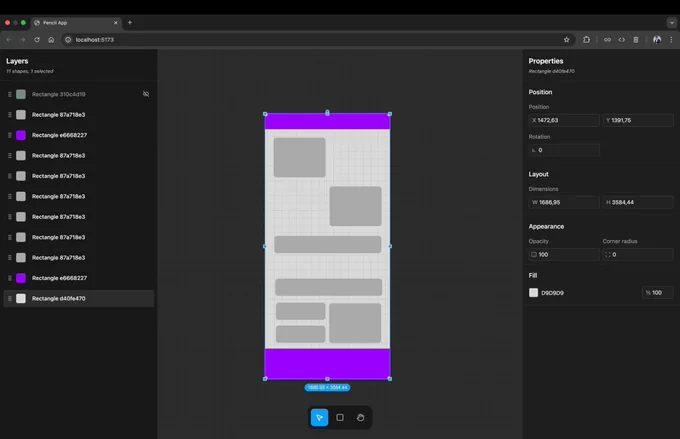Viewport: 680px width, 439px height.
Task: Click color thumbnail of Rectangle d40fe470 layer
Action: (21, 298)
